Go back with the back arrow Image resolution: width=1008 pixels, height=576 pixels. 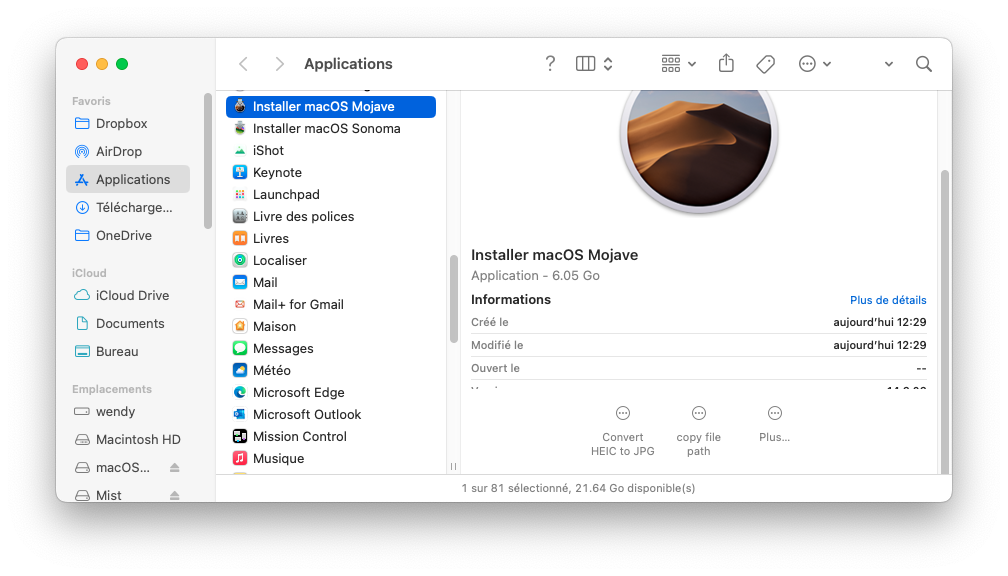tap(243, 64)
